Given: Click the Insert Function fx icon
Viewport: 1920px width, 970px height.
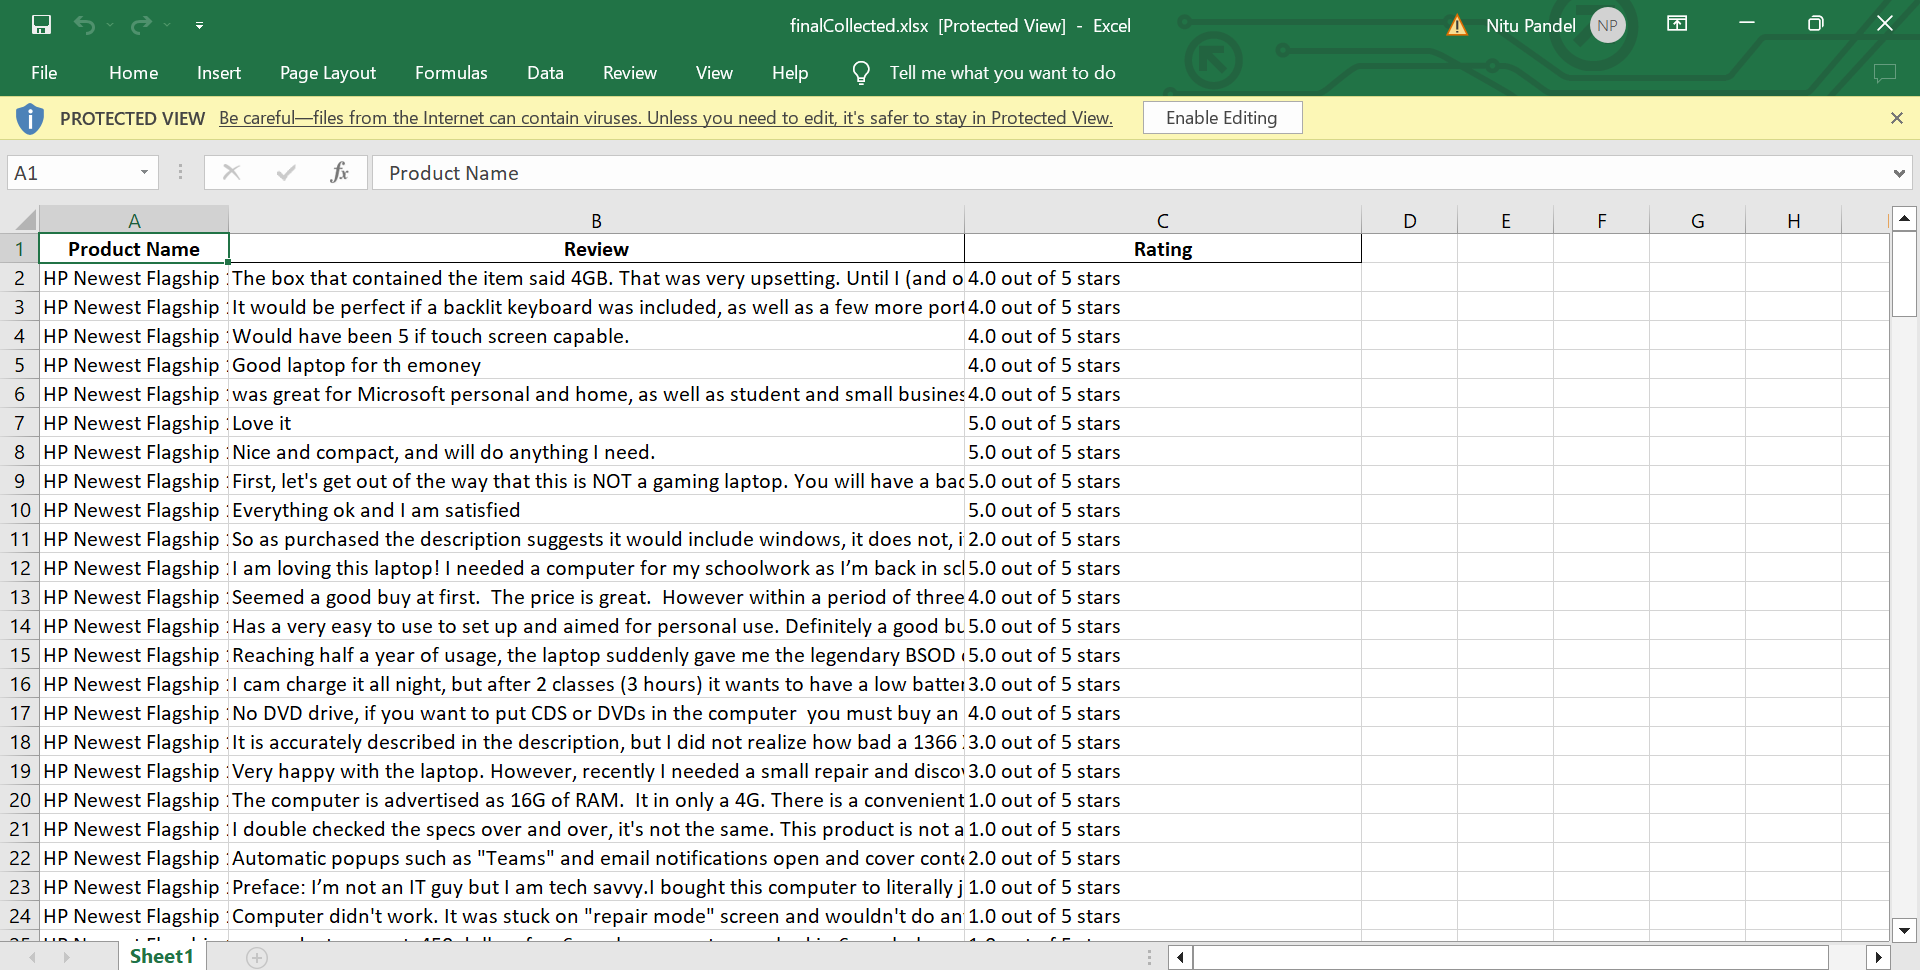Looking at the screenshot, I should point(340,173).
